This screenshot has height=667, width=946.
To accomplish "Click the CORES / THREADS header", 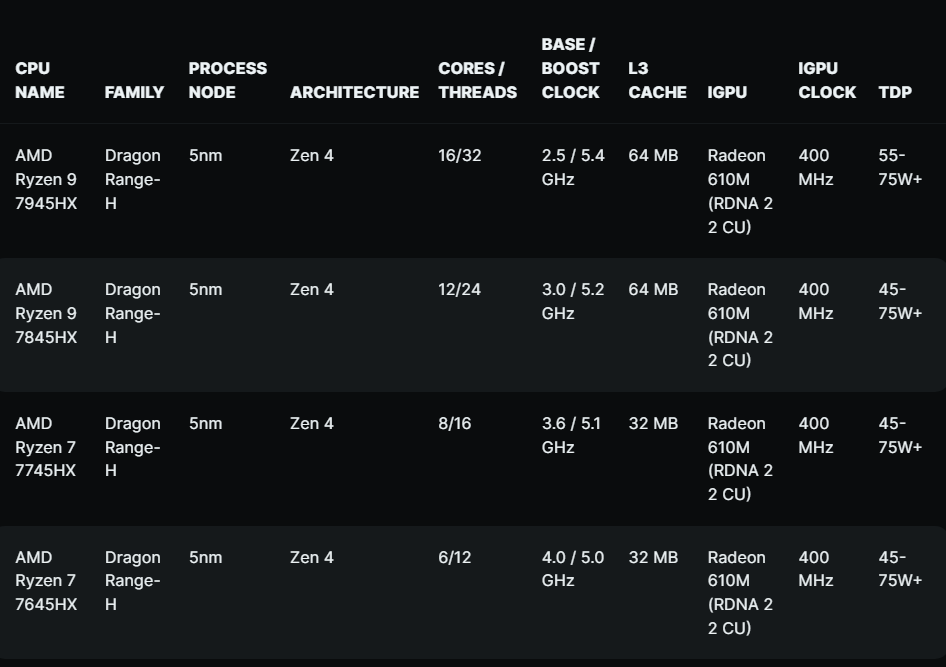I will pos(477,80).
